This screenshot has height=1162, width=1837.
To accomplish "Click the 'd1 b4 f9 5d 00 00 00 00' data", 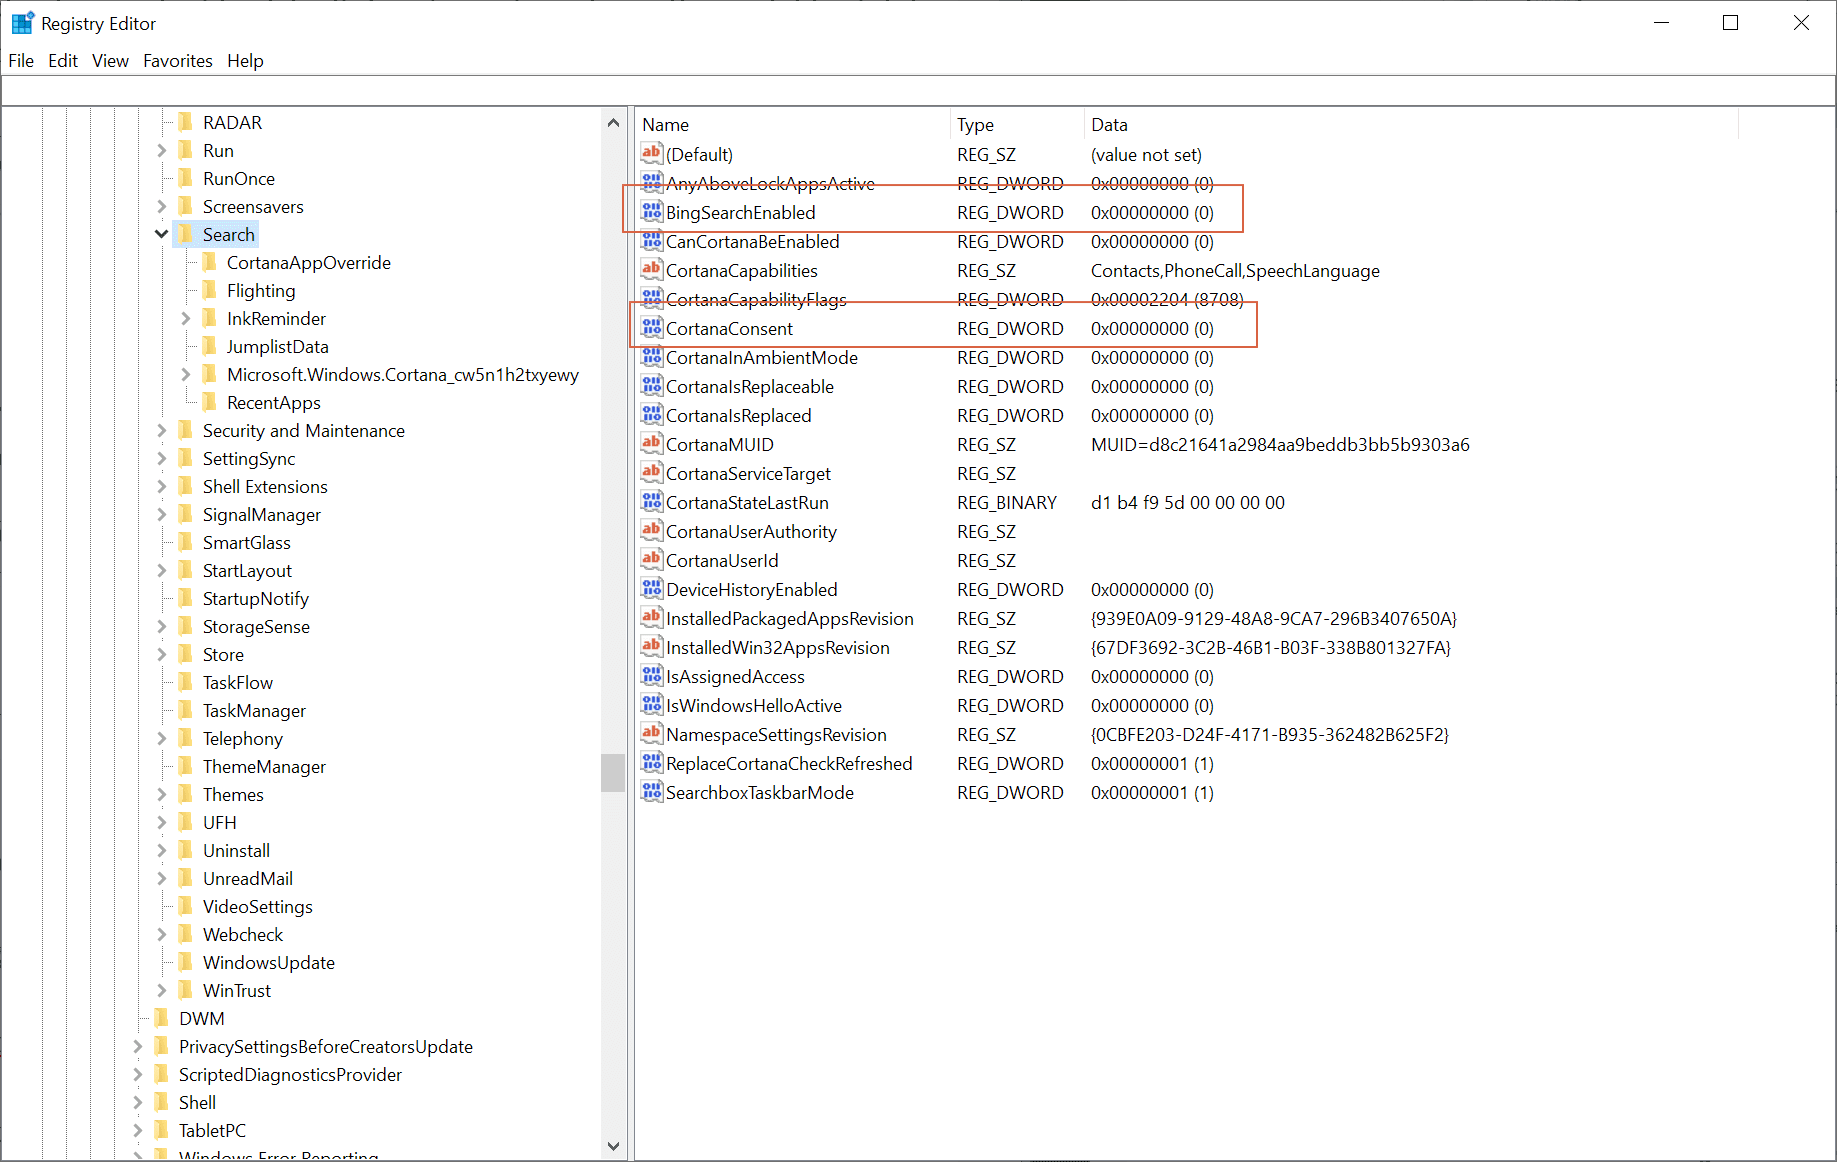I will [1188, 502].
